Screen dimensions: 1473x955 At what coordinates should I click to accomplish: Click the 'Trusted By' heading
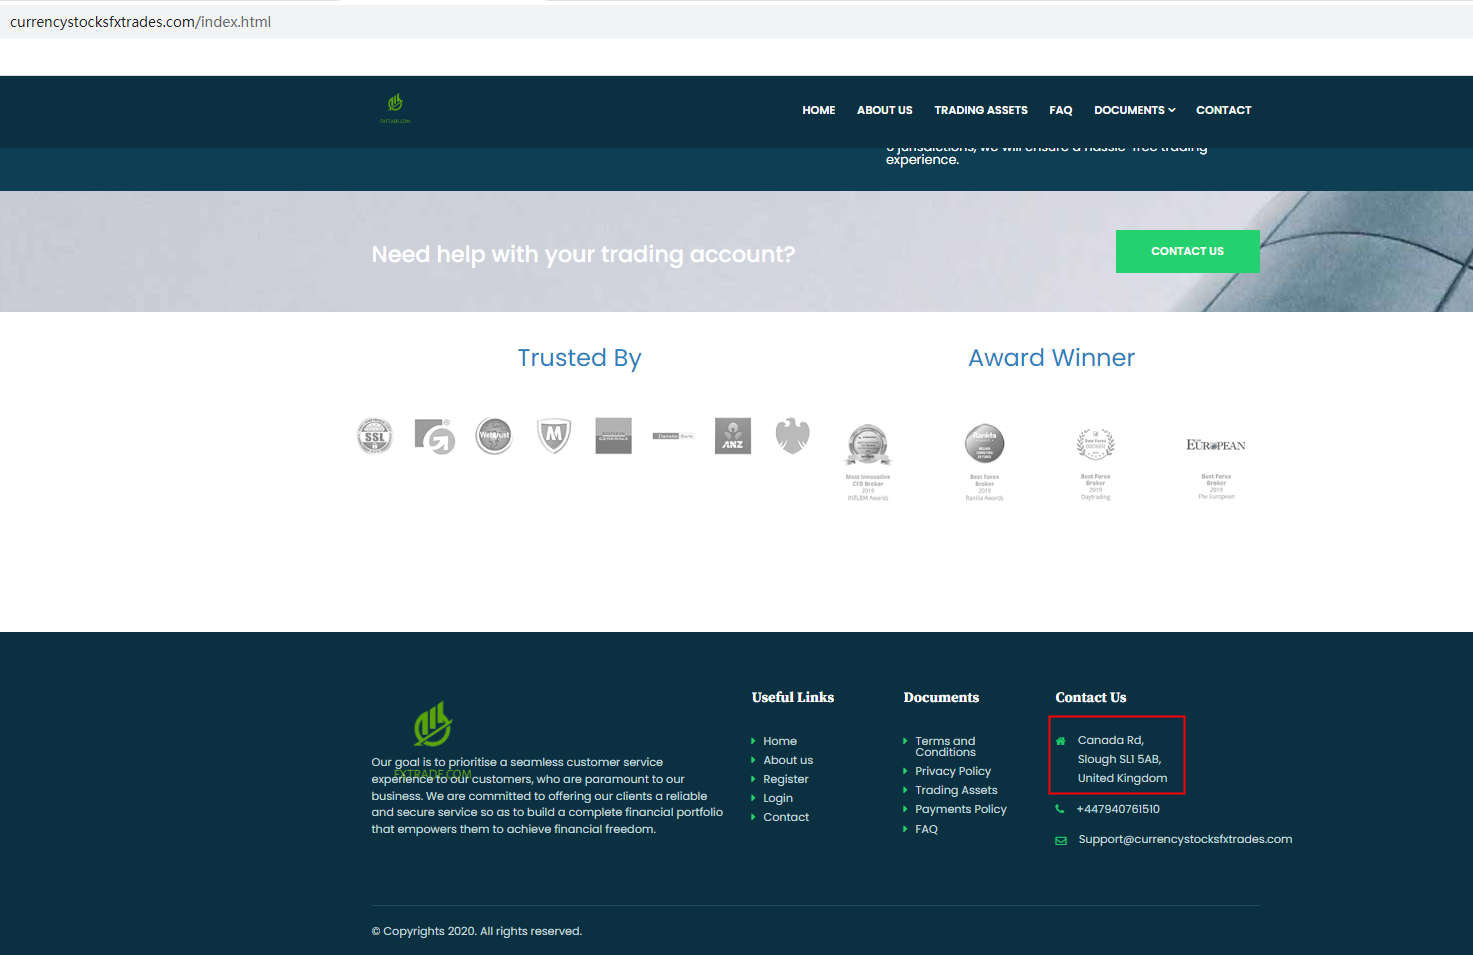pyautogui.click(x=579, y=358)
